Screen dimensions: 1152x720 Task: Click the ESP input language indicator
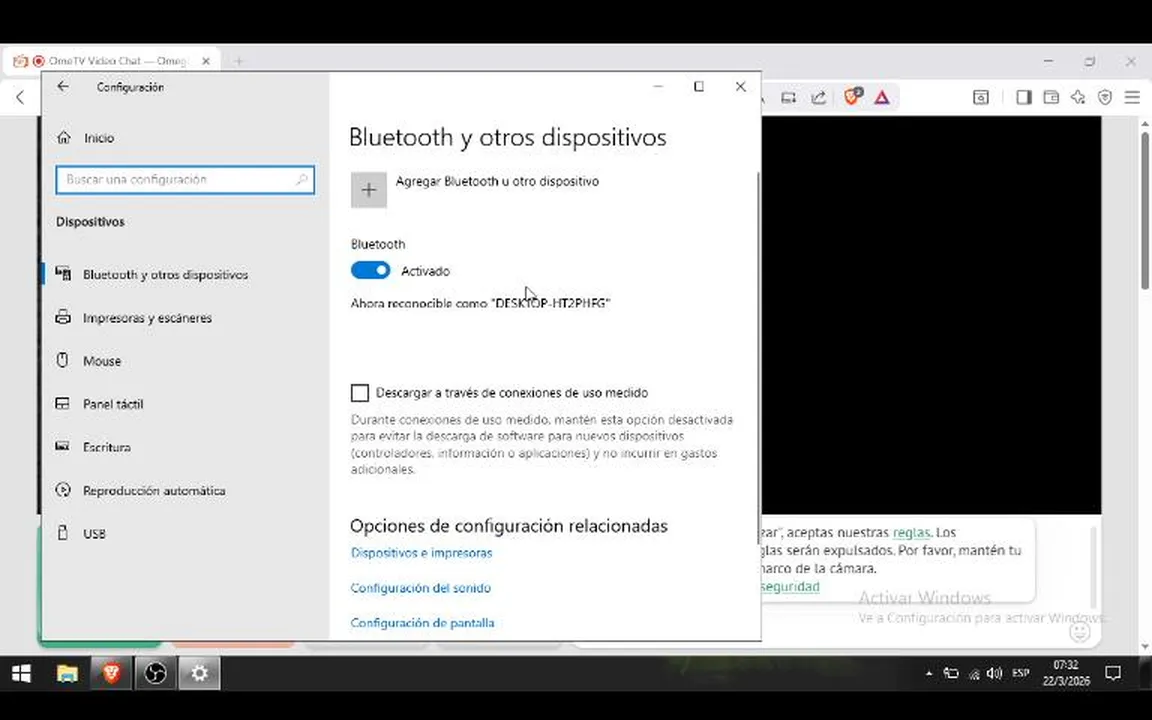[1020, 673]
